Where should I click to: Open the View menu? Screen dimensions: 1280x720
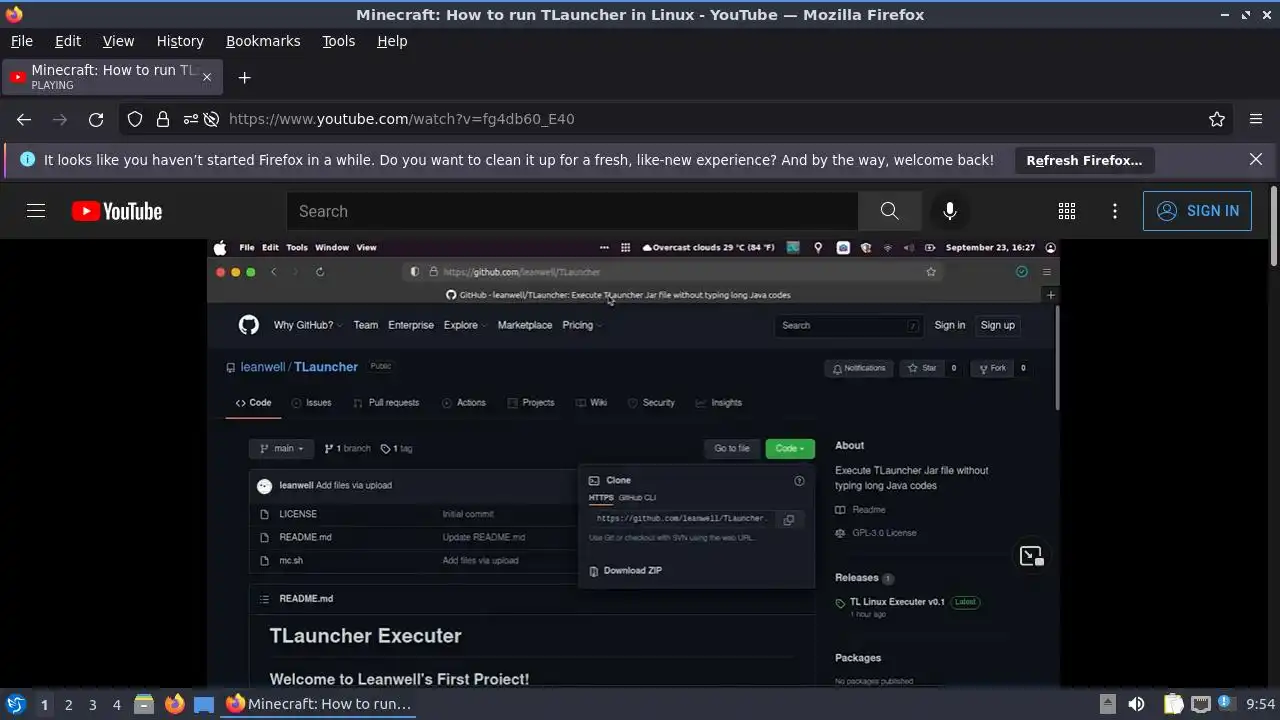coord(118,41)
